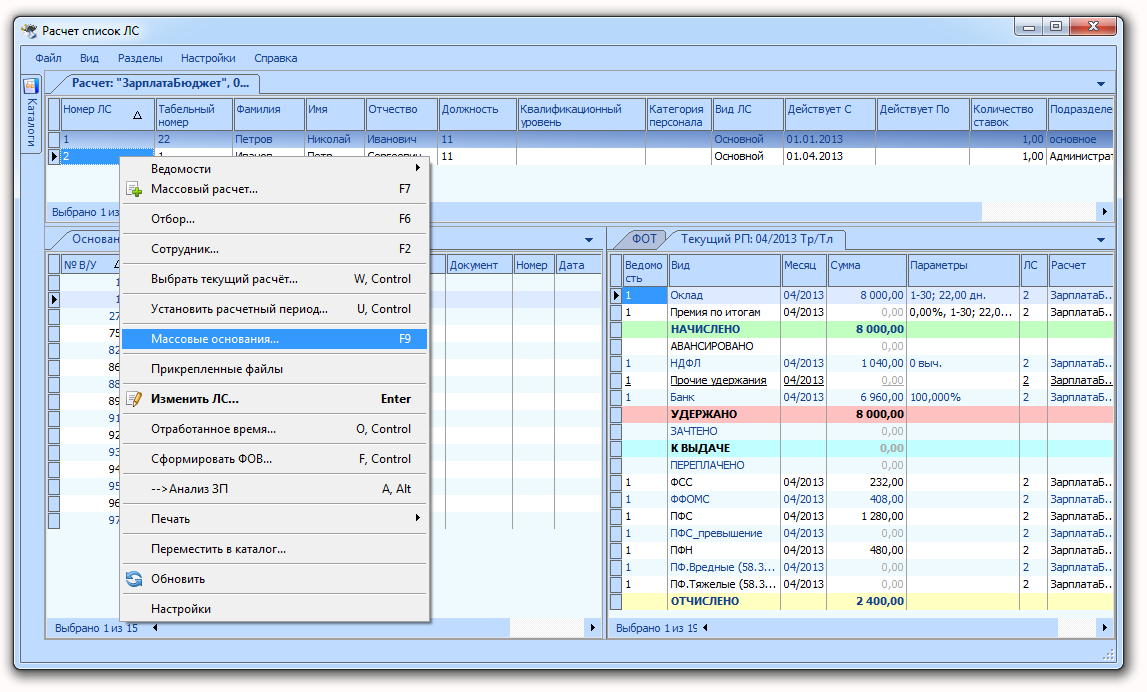Click Должность column header

click(477, 115)
